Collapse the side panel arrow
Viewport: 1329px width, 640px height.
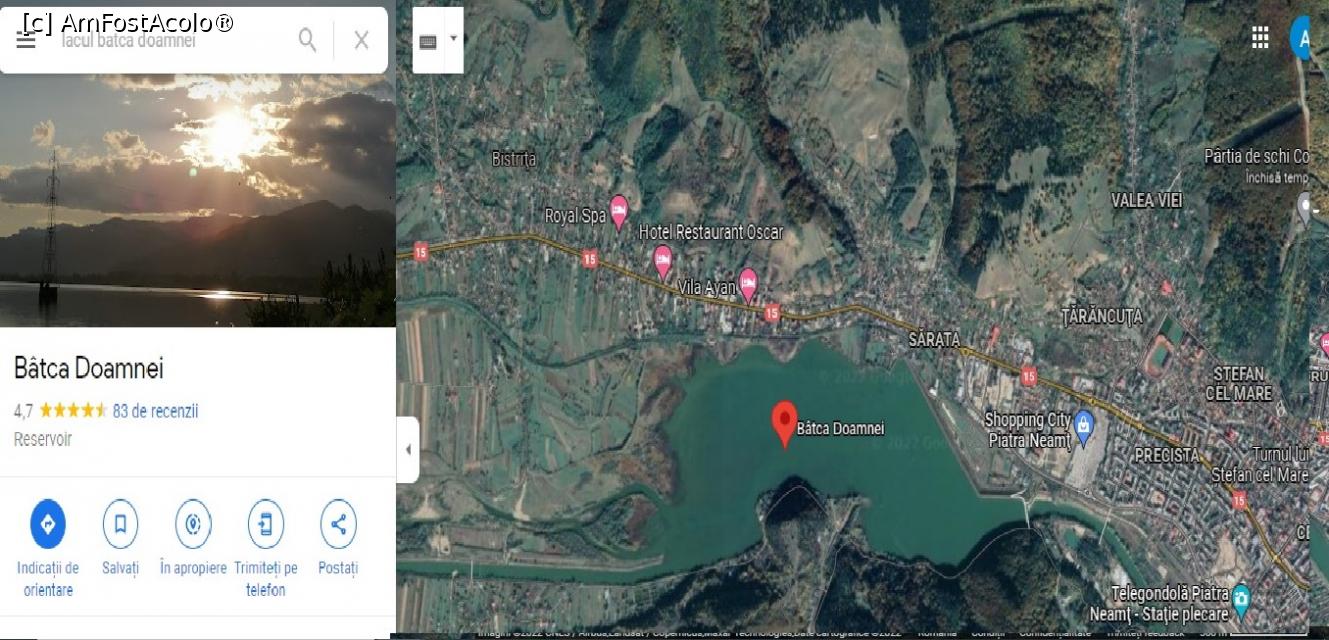point(408,449)
